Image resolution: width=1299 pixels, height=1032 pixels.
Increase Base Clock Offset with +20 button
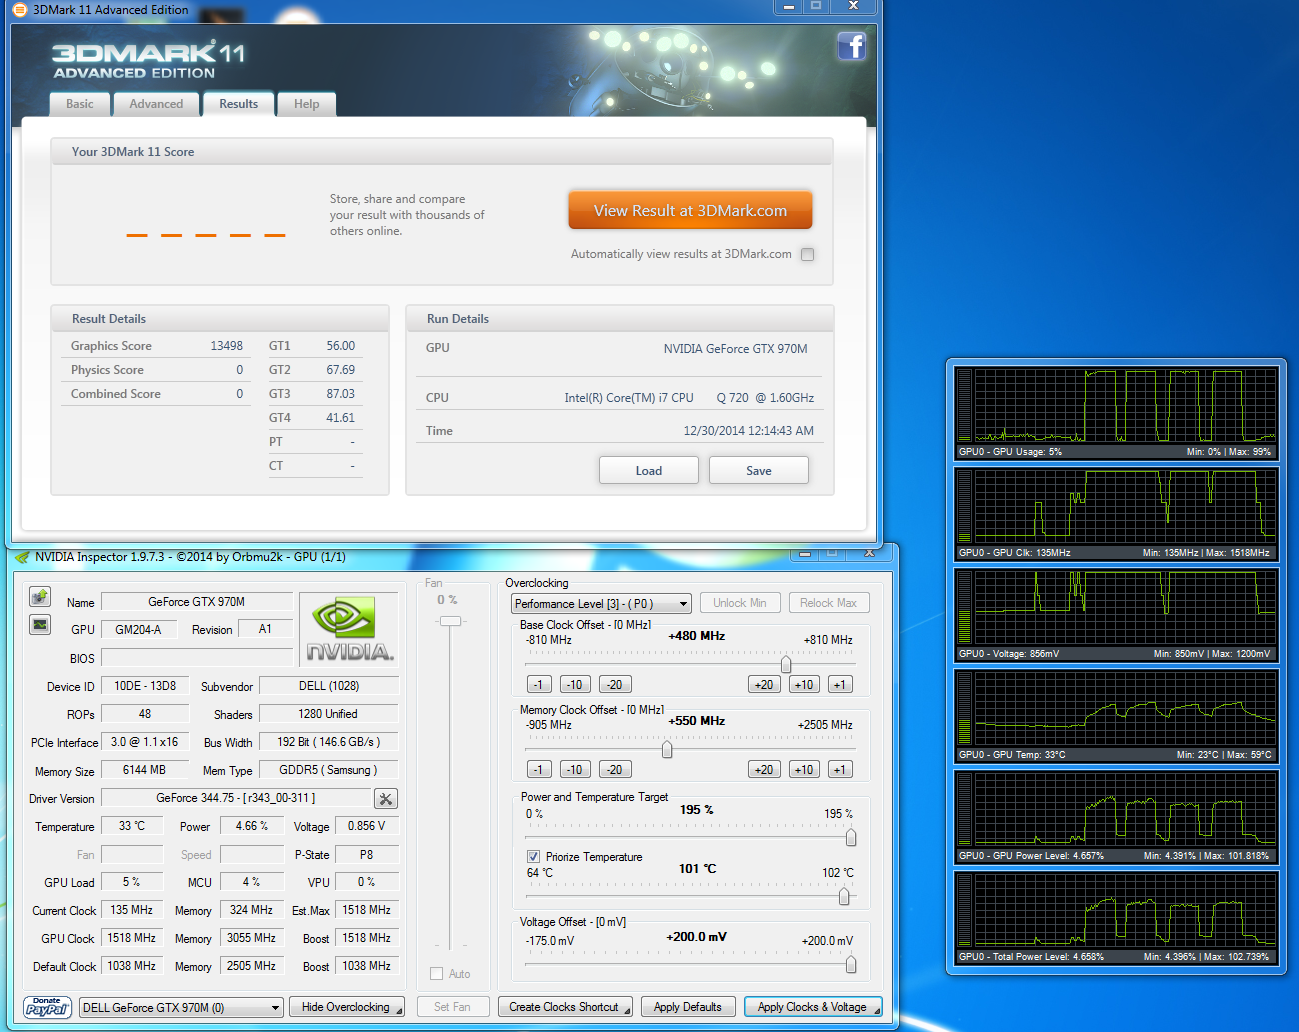click(764, 685)
